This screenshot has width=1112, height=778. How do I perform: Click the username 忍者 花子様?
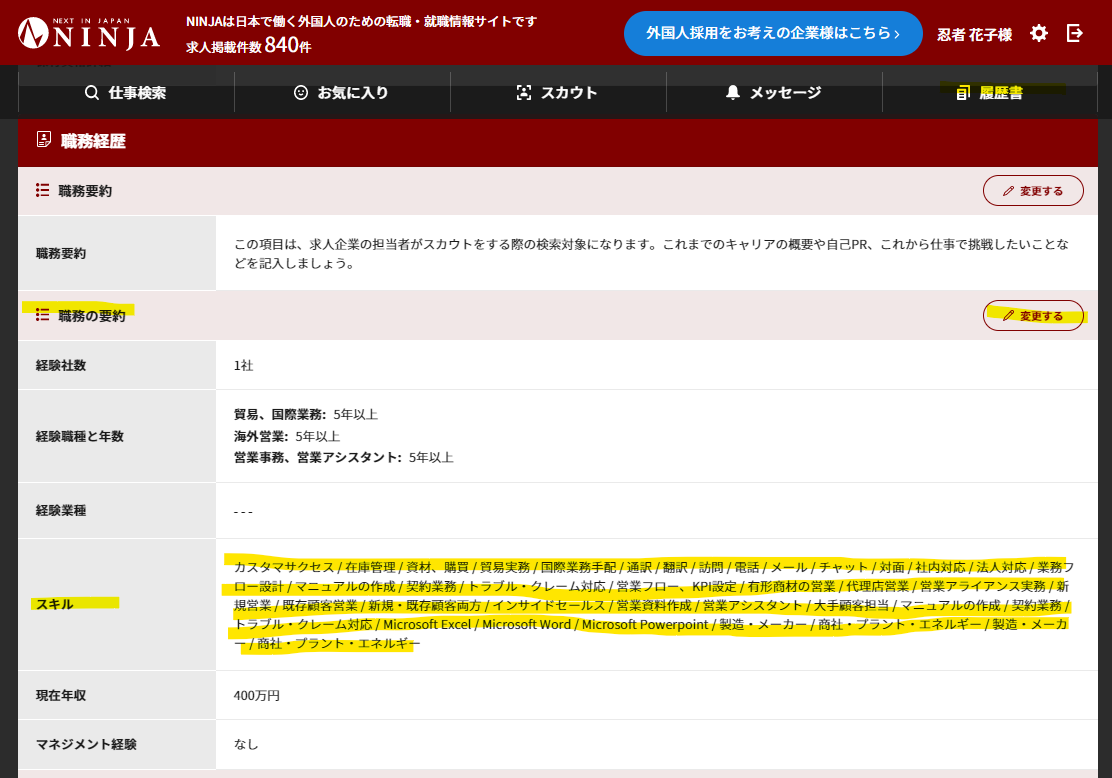click(974, 34)
